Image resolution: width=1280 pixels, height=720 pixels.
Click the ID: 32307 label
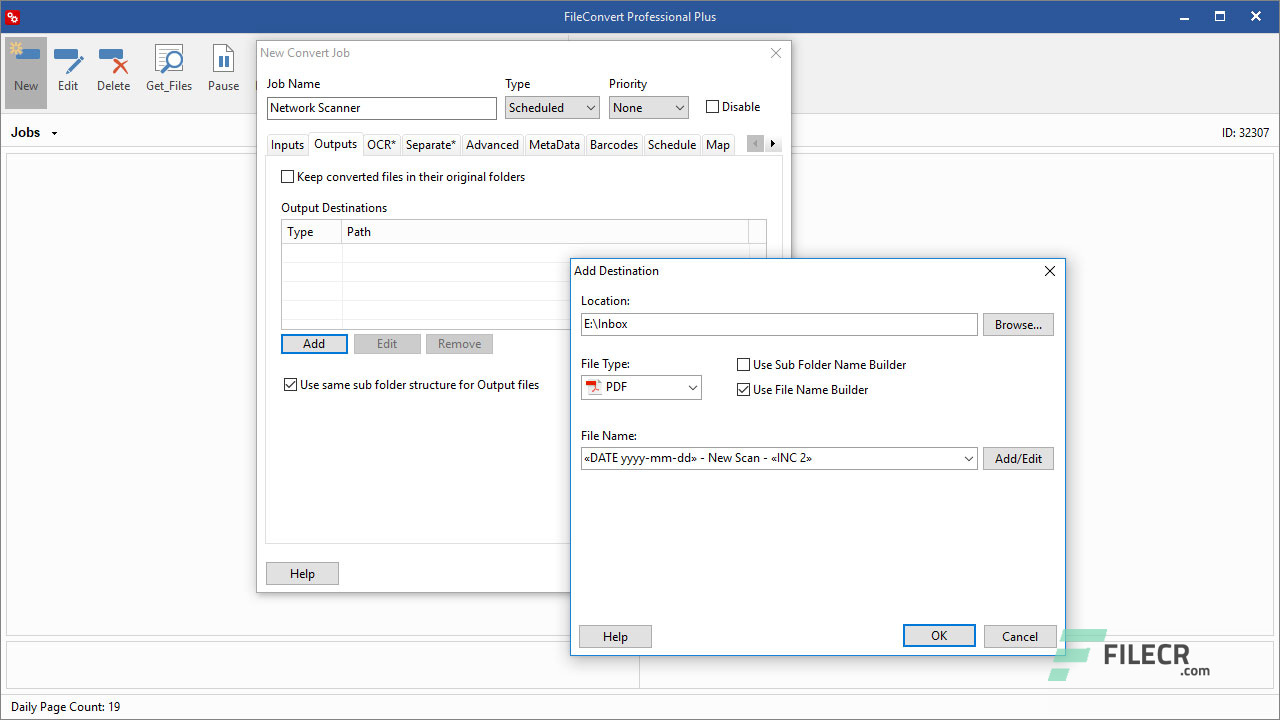tap(1245, 133)
